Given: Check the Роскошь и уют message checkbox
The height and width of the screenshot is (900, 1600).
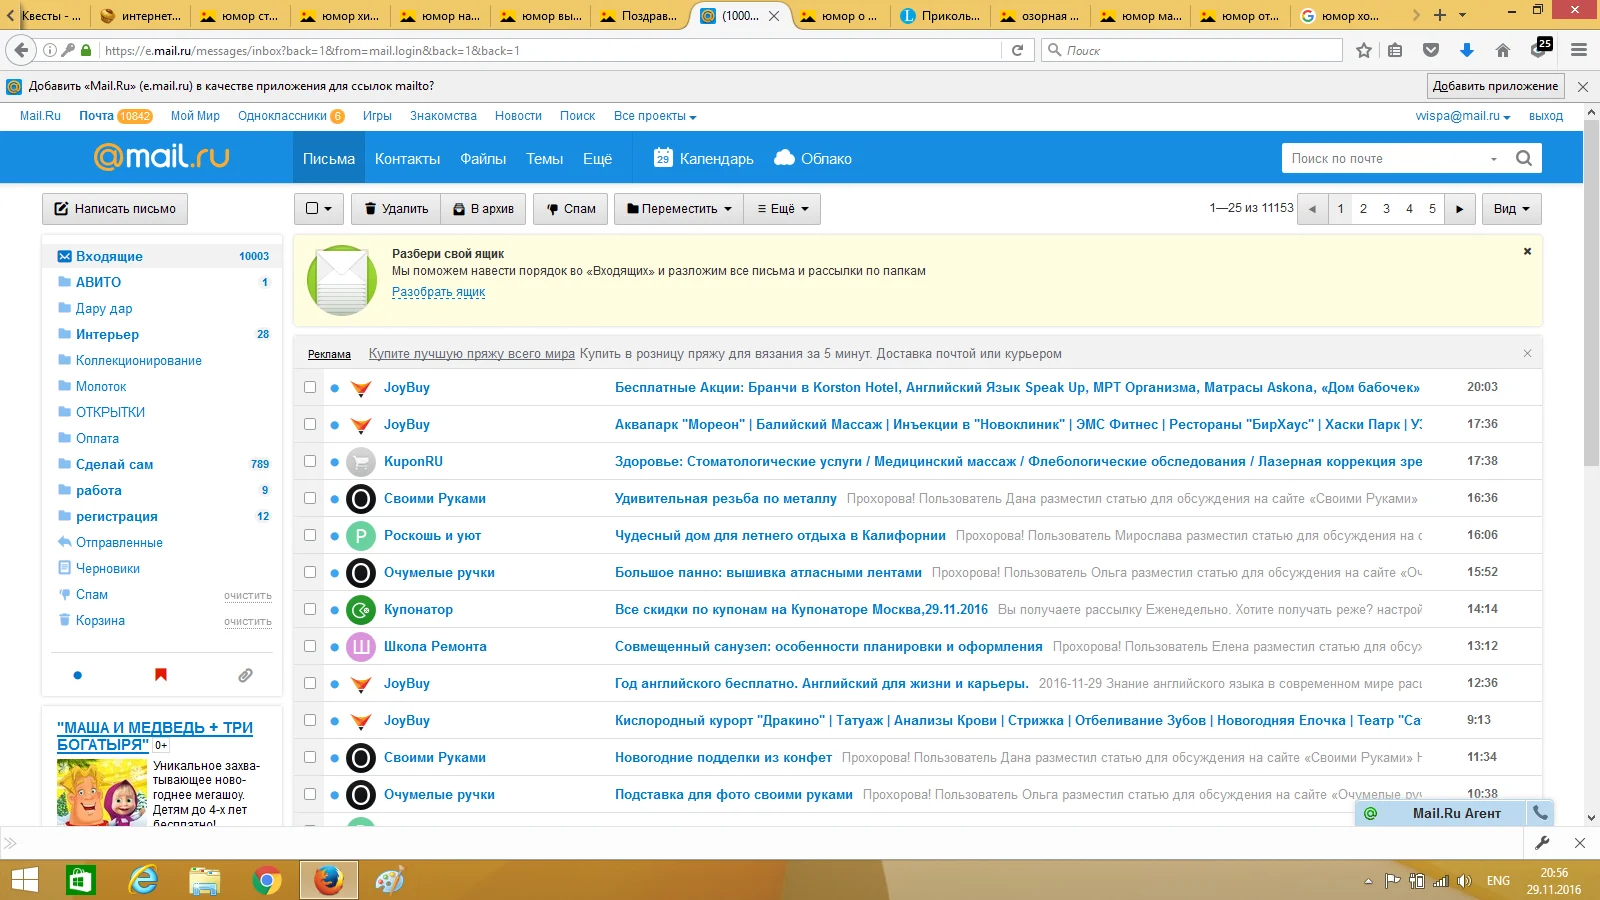Looking at the screenshot, I should 310,535.
